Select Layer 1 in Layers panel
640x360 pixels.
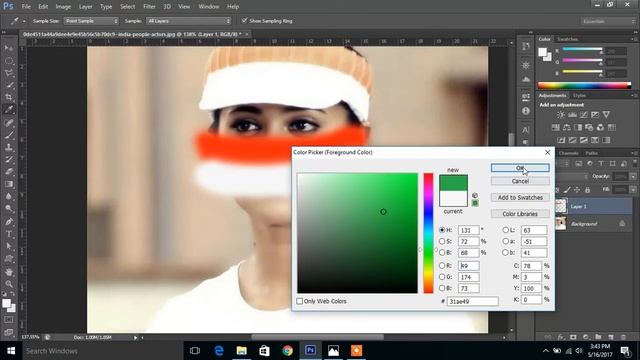(x=593, y=207)
